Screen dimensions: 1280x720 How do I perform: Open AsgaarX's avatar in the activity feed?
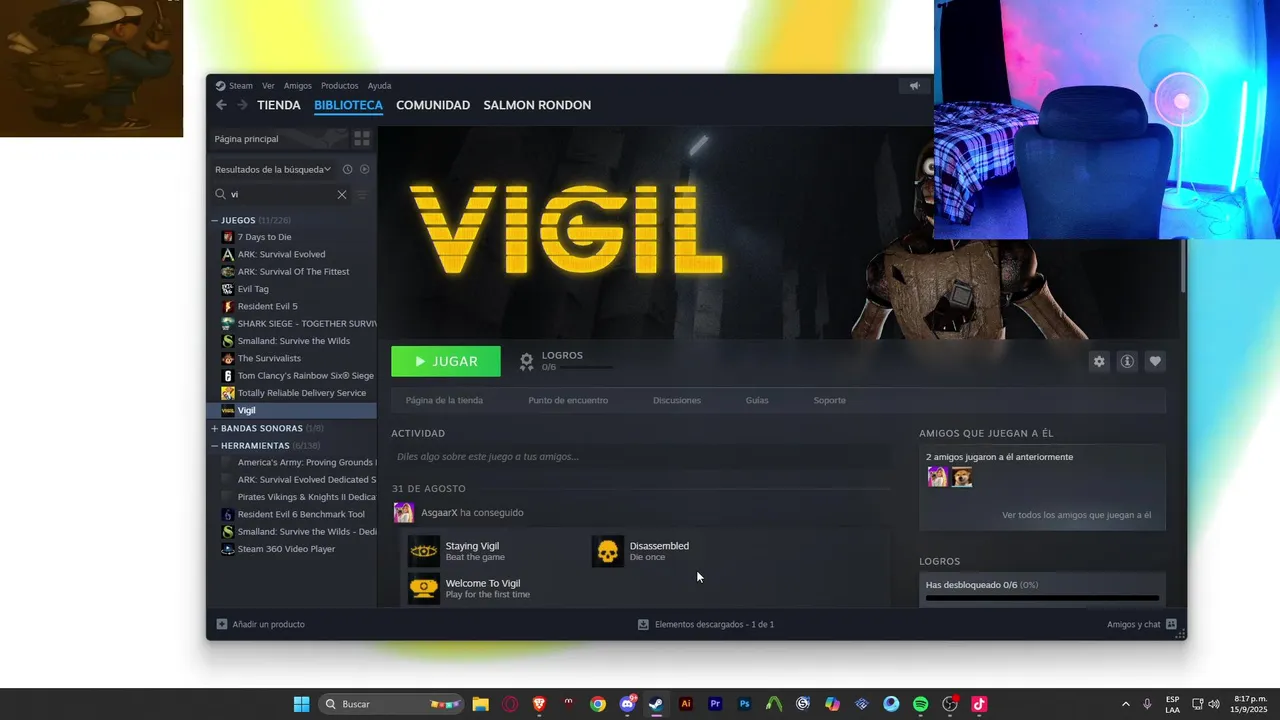(404, 513)
